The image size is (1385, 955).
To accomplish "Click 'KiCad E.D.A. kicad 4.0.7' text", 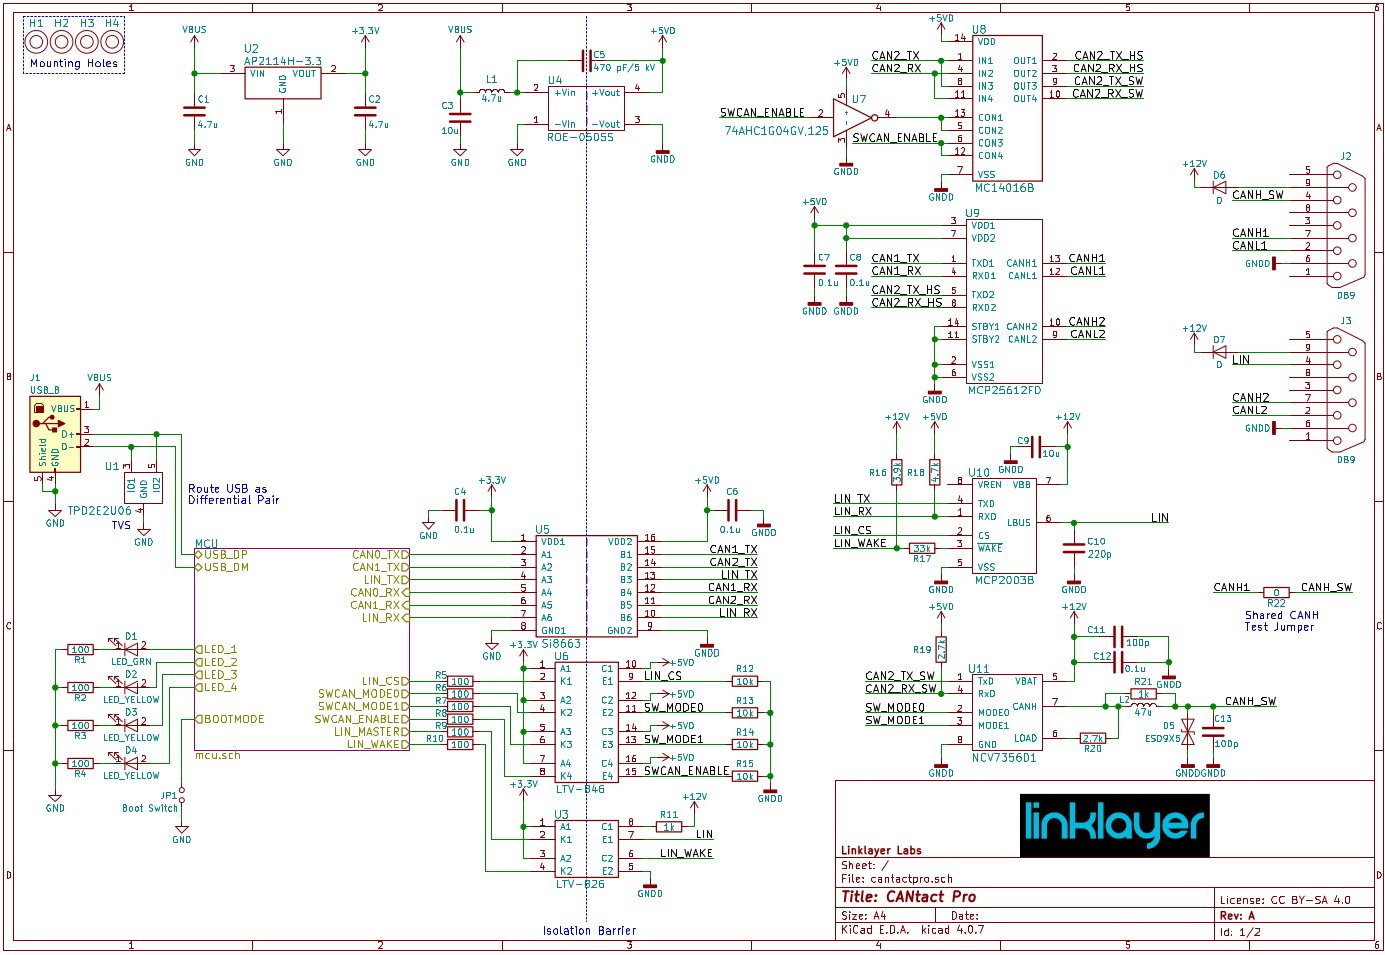I will pyautogui.click(x=912, y=930).
